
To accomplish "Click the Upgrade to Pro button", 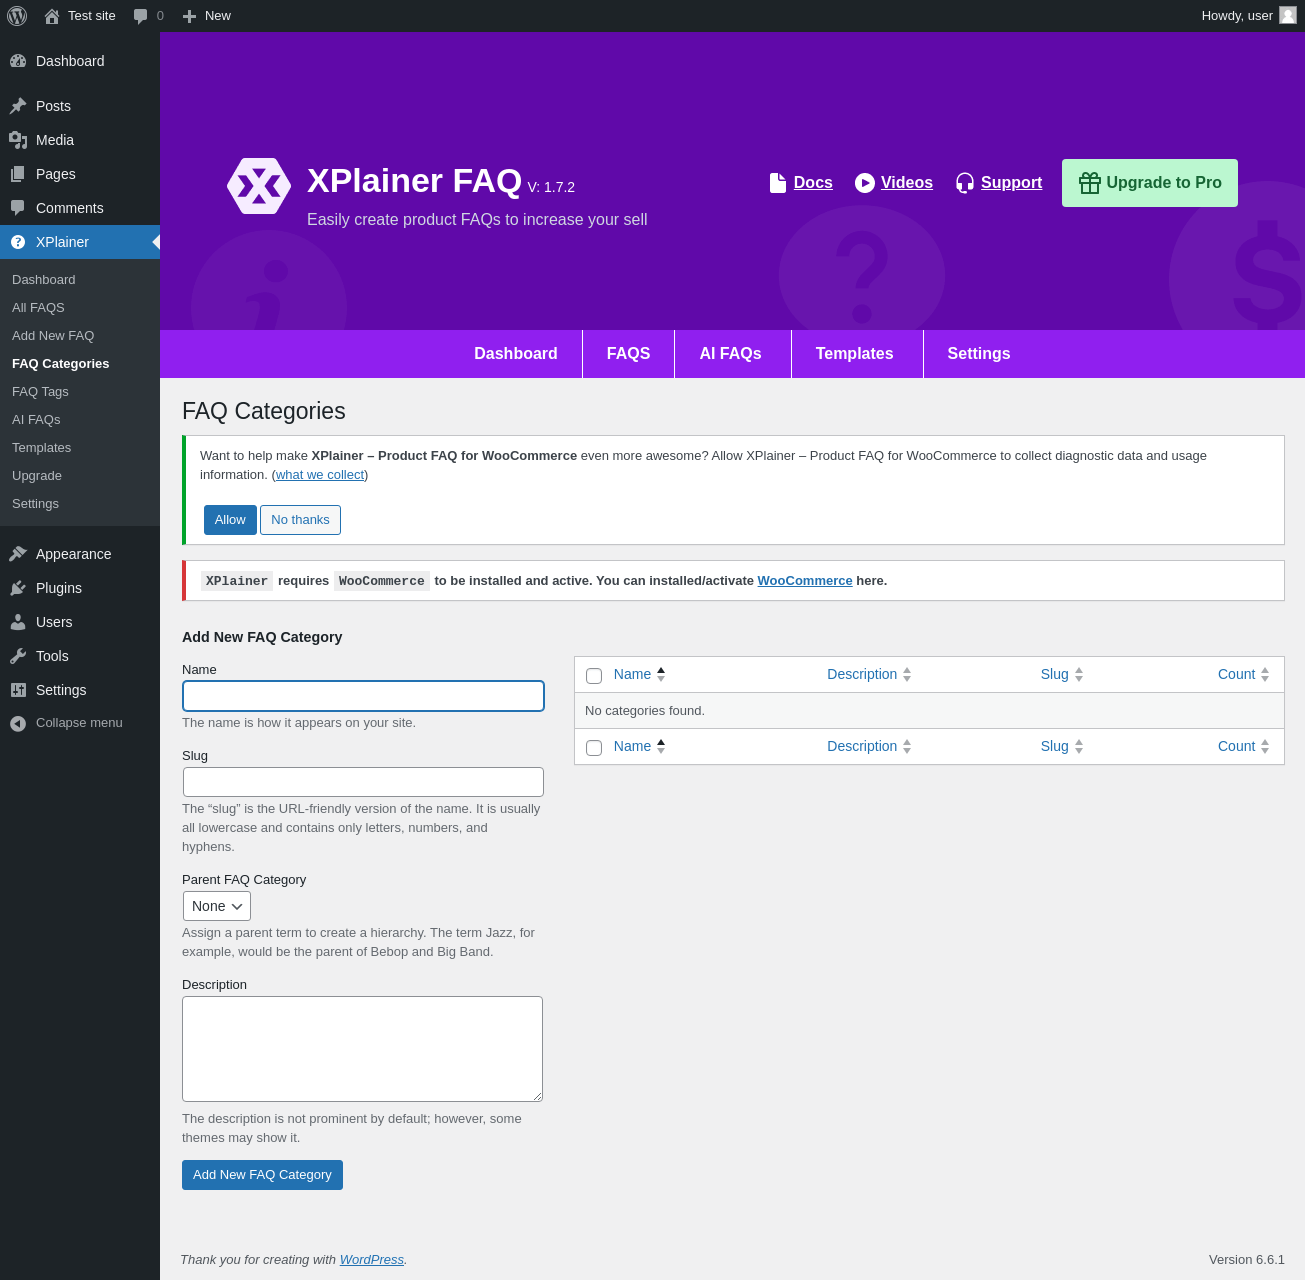I will click(1150, 183).
